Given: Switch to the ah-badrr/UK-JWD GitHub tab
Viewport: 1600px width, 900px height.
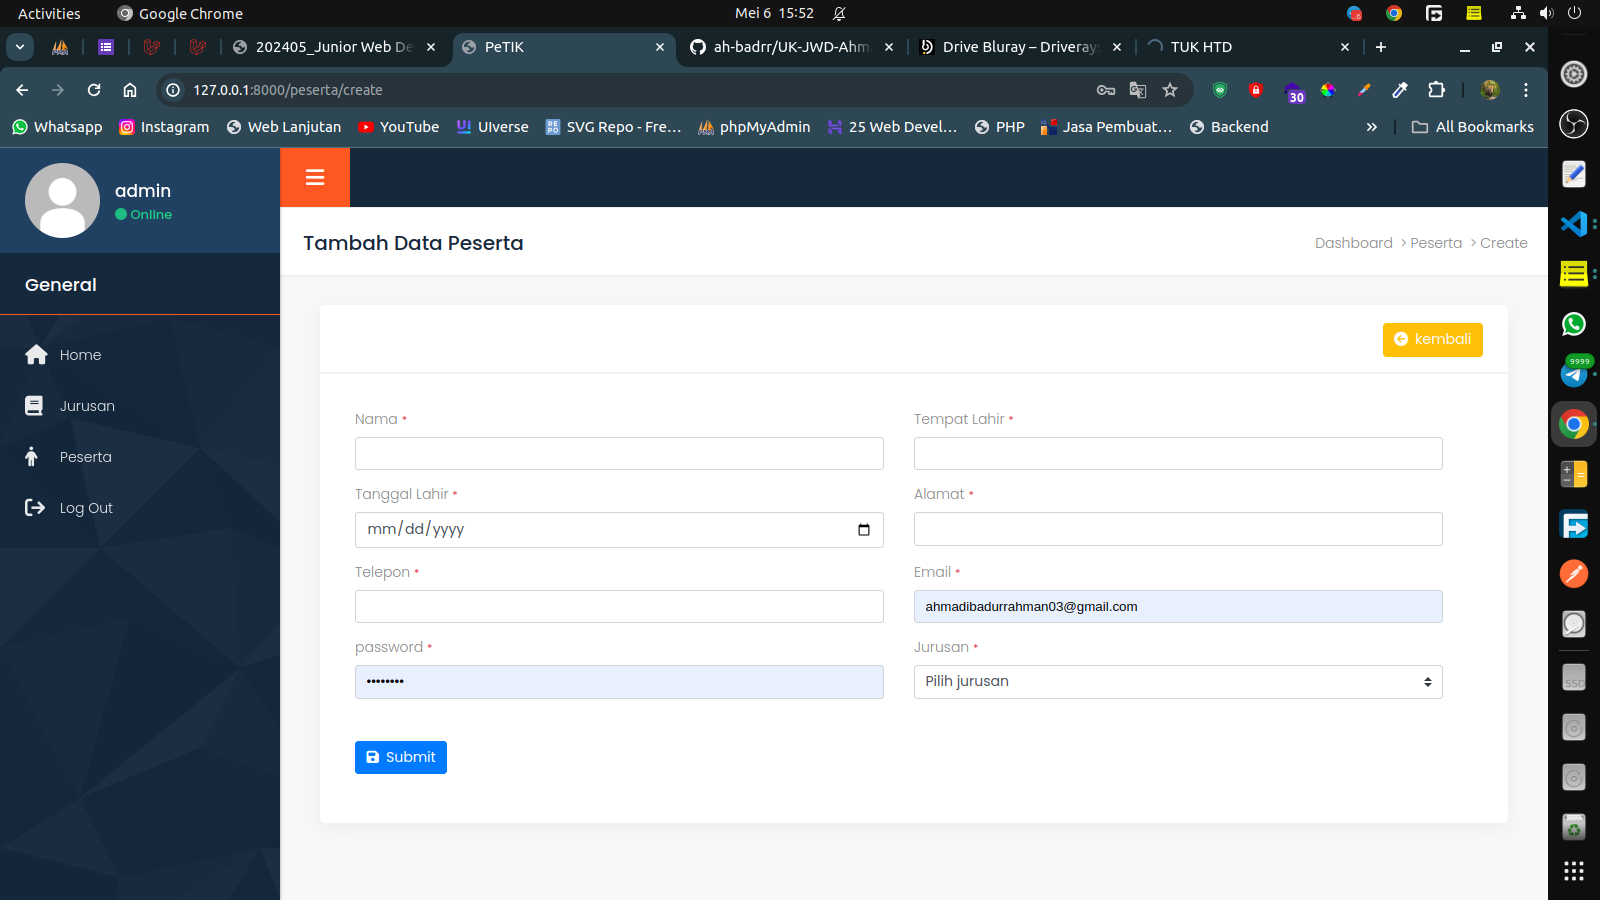Looking at the screenshot, I should click(790, 47).
